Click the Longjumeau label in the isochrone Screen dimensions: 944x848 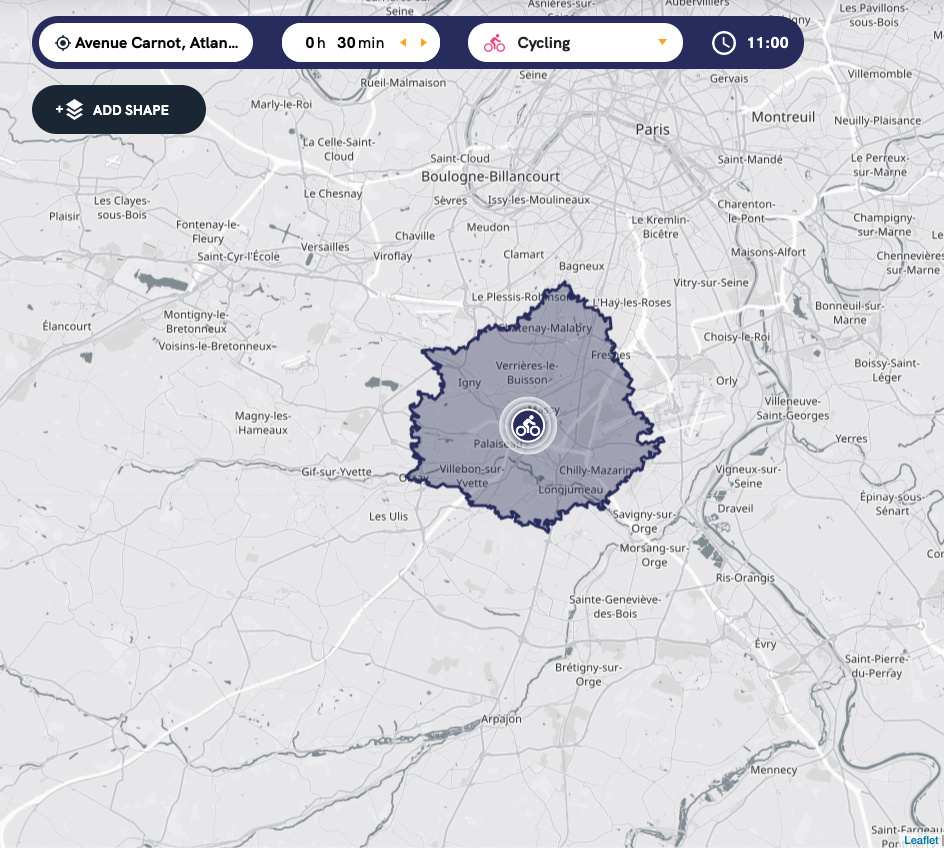click(571, 490)
